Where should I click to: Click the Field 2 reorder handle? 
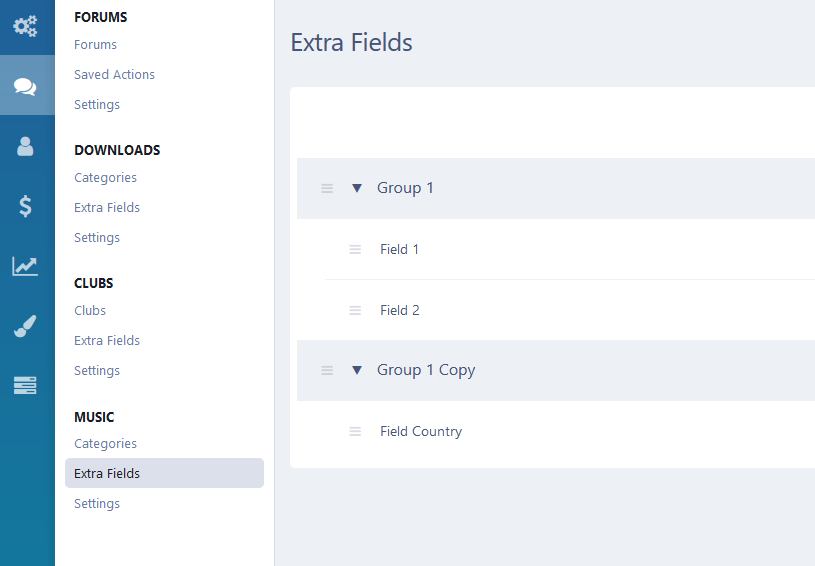(x=355, y=310)
